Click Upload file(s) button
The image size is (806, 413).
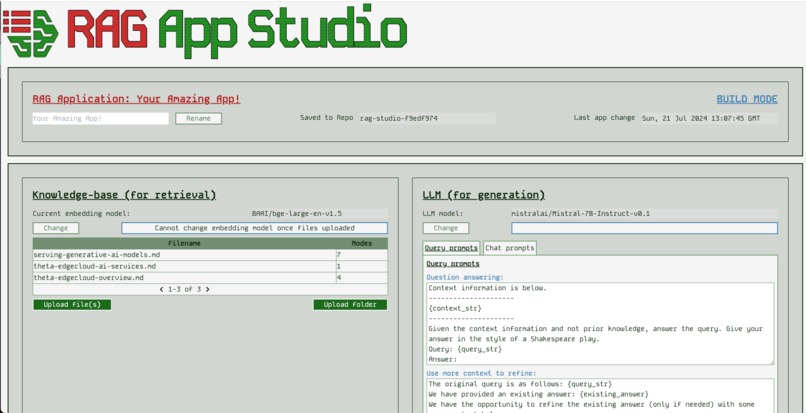pyautogui.click(x=72, y=304)
